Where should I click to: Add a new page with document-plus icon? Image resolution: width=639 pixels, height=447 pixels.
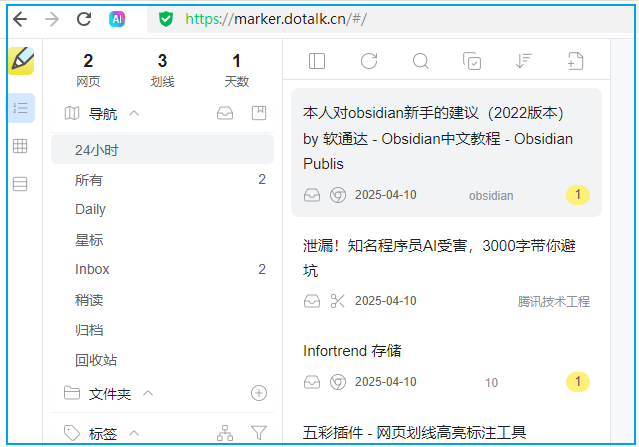point(575,61)
